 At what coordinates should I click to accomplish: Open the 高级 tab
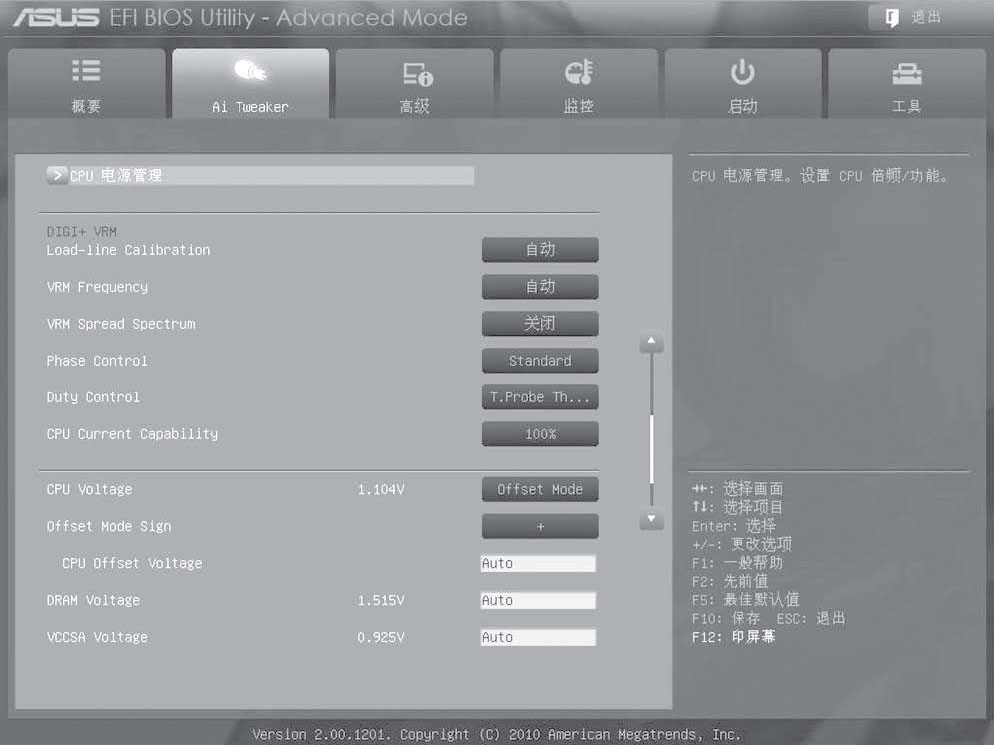tap(415, 84)
